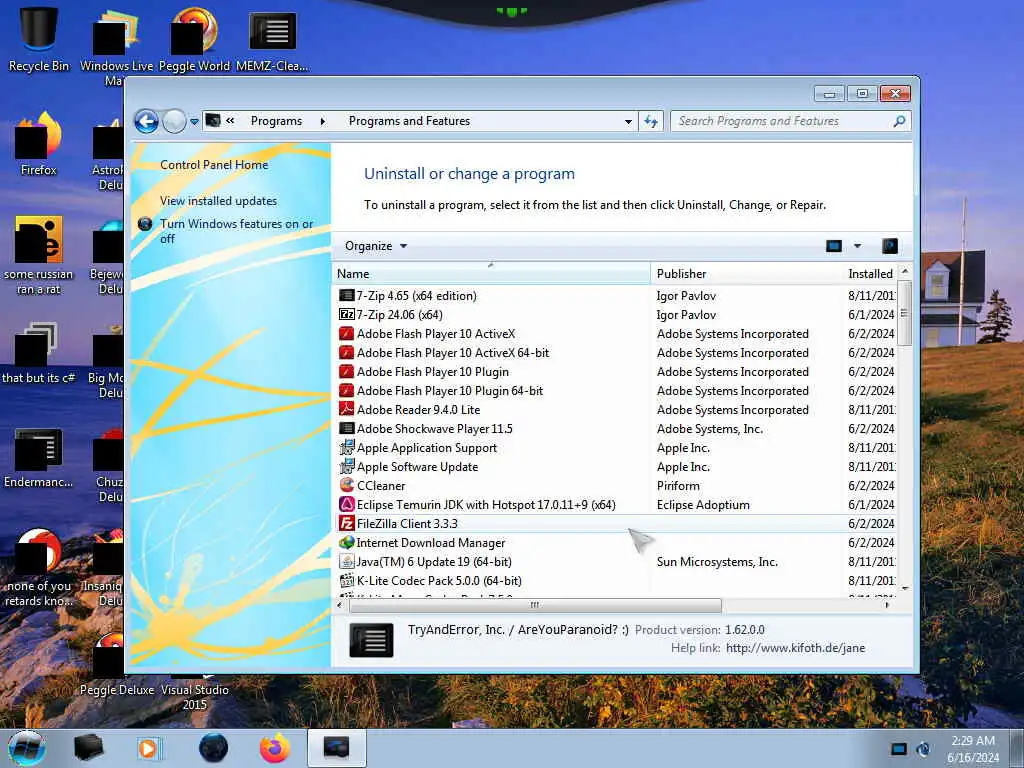Image resolution: width=1024 pixels, height=768 pixels.
Task: Expand the arrow after Programs breadcrumb
Action: point(323,121)
